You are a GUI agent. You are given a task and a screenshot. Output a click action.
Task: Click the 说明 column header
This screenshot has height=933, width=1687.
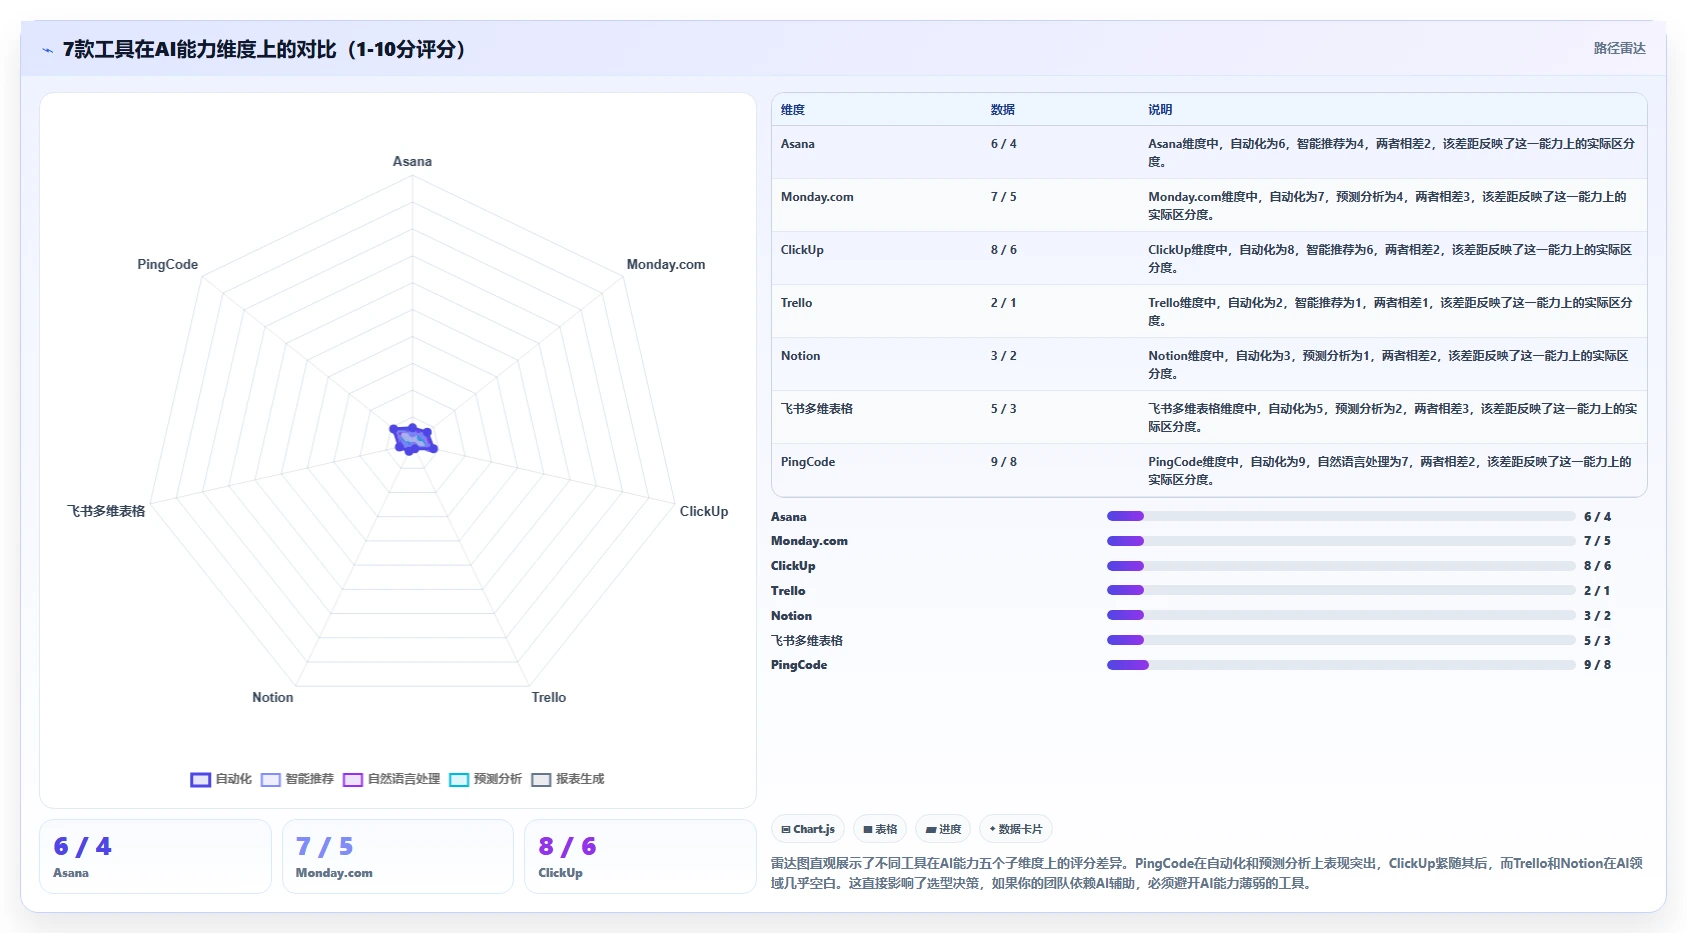click(x=1160, y=110)
